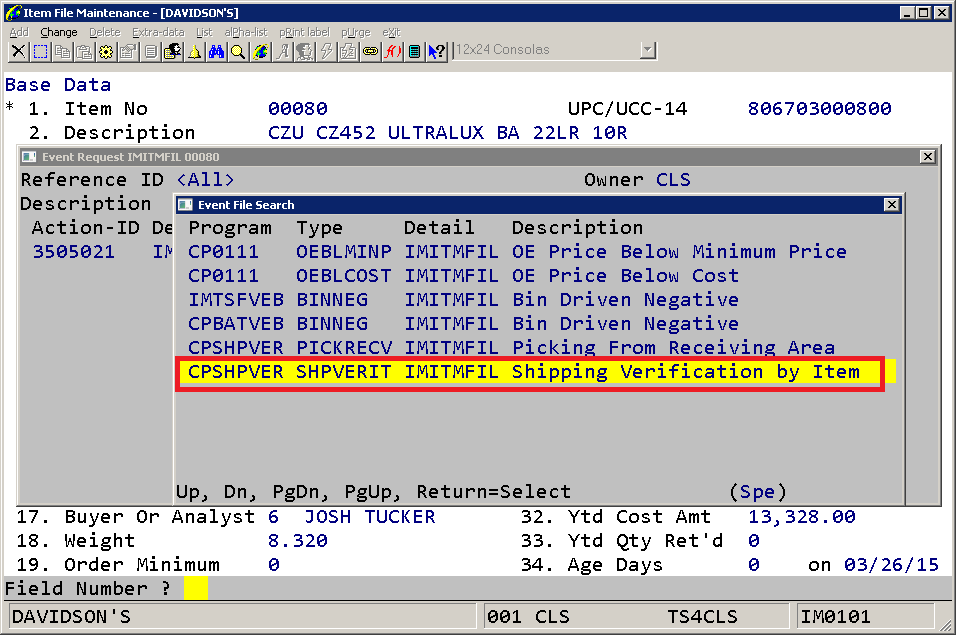Click the Age Days date 03/26/15

pyautogui.click(x=891, y=564)
